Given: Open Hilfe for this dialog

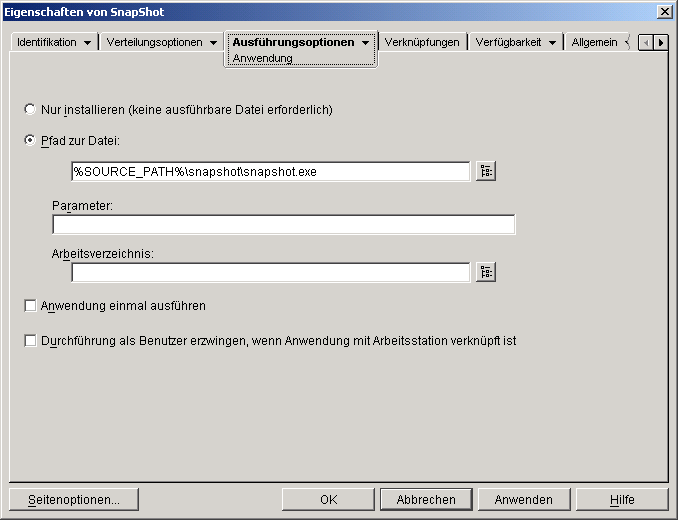Looking at the screenshot, I should (x=622, y=499).
